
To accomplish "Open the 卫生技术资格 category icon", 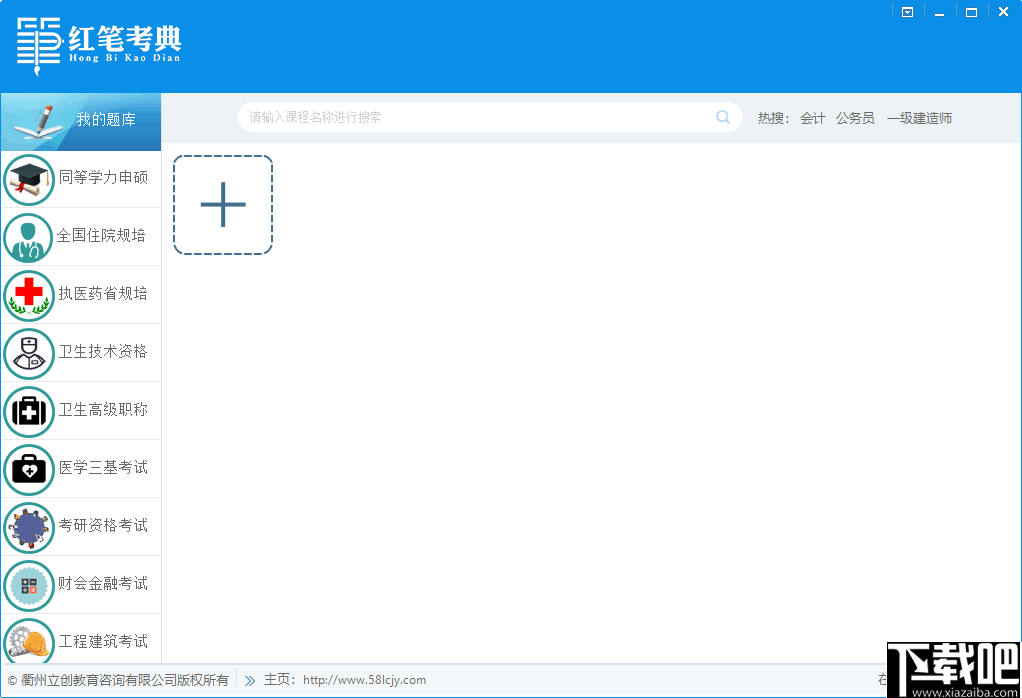I will [x=28, y=353].
